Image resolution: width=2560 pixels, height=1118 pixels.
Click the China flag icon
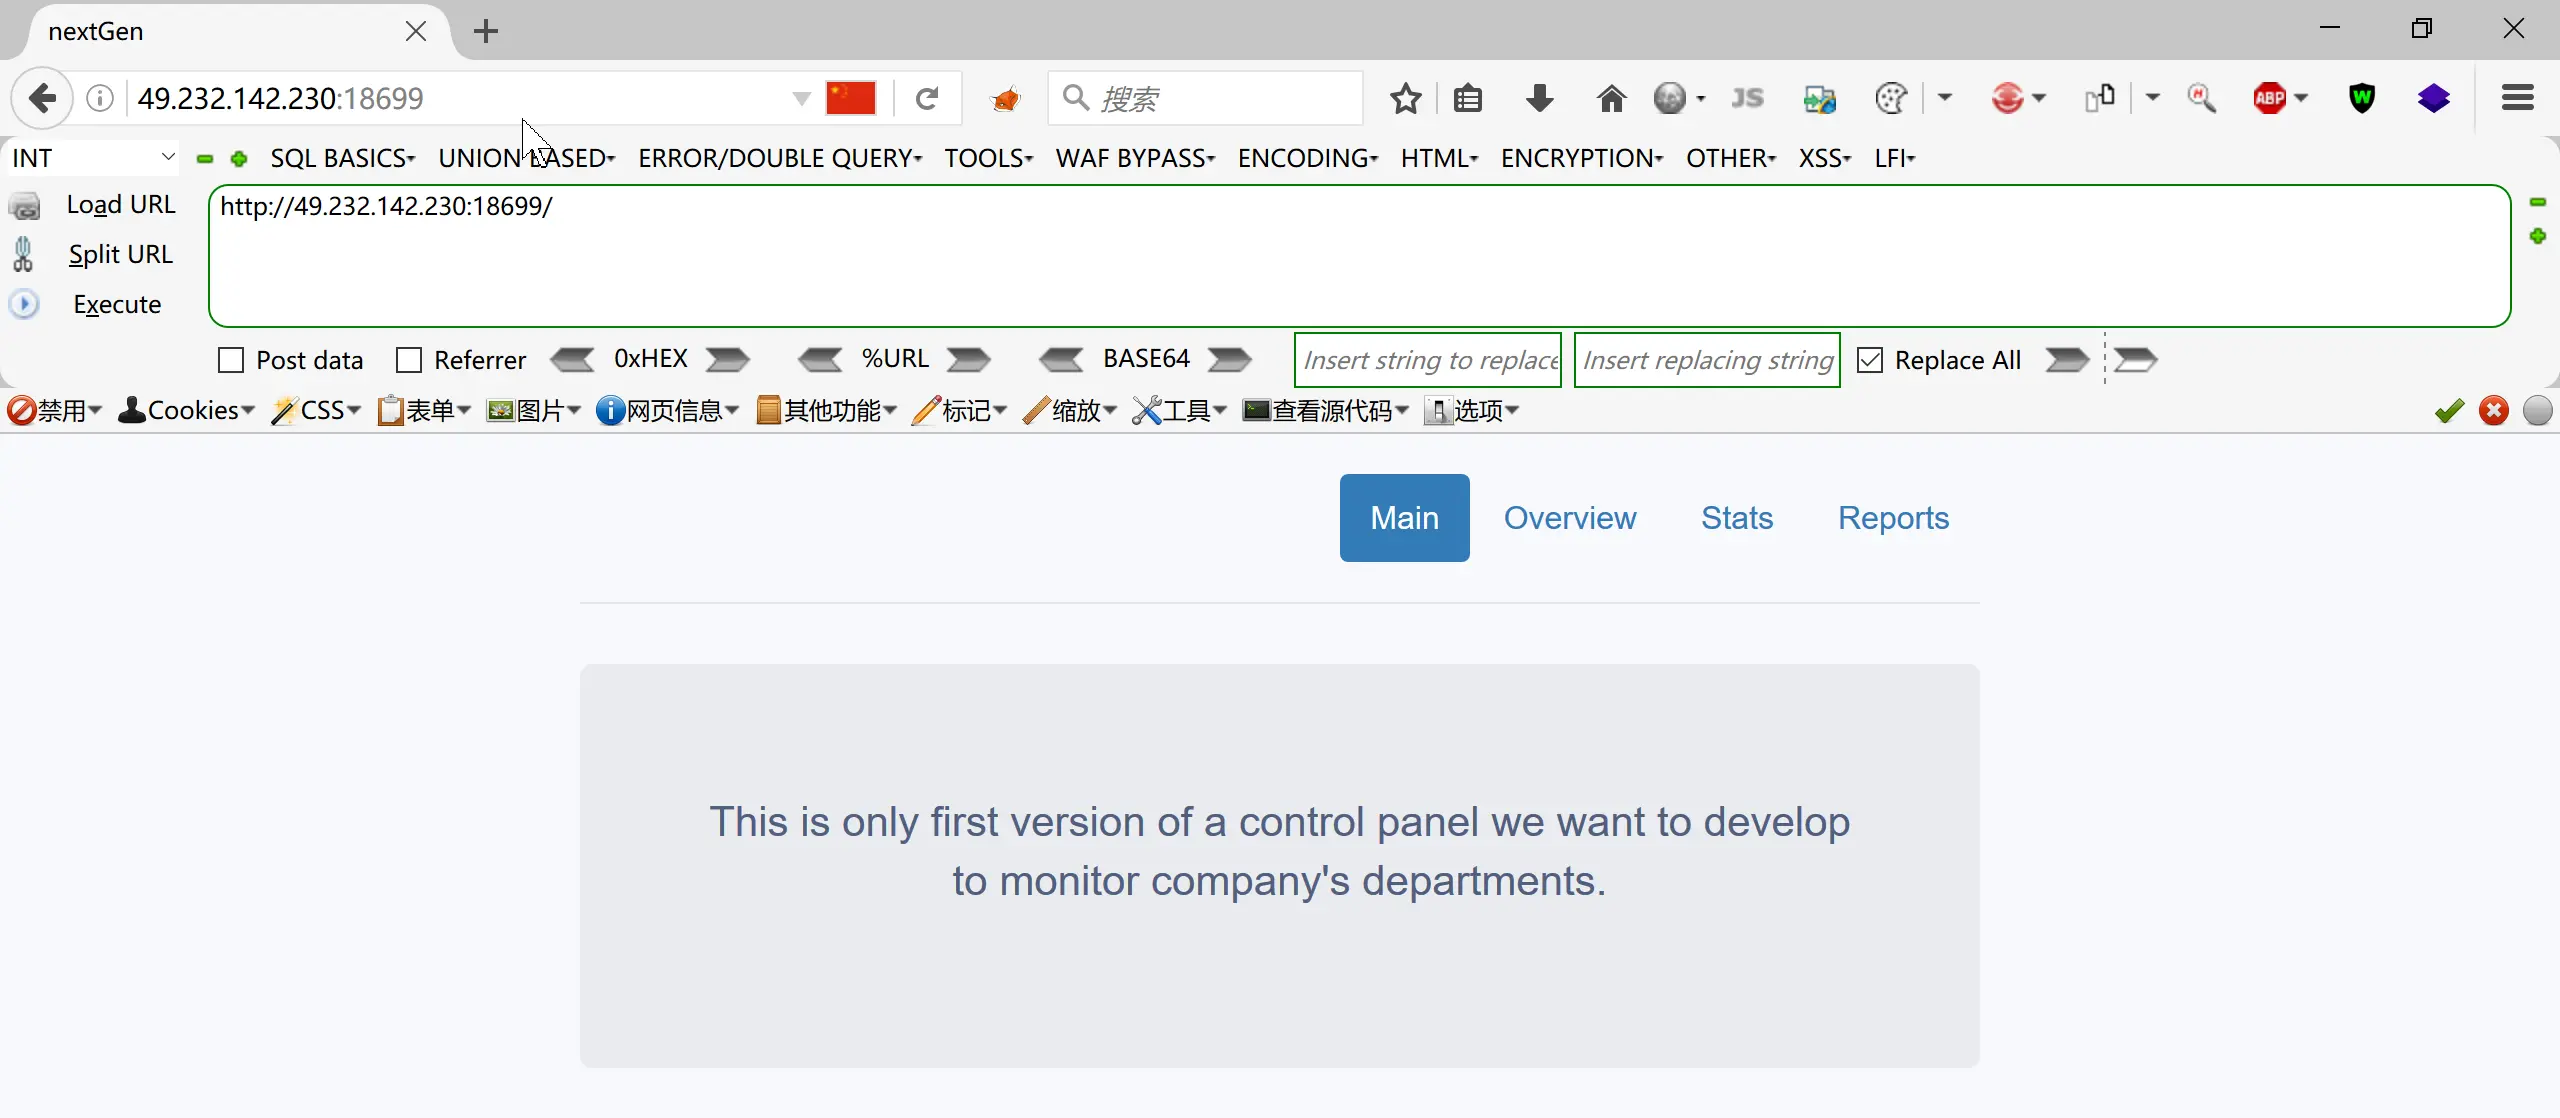pos(851,98)
